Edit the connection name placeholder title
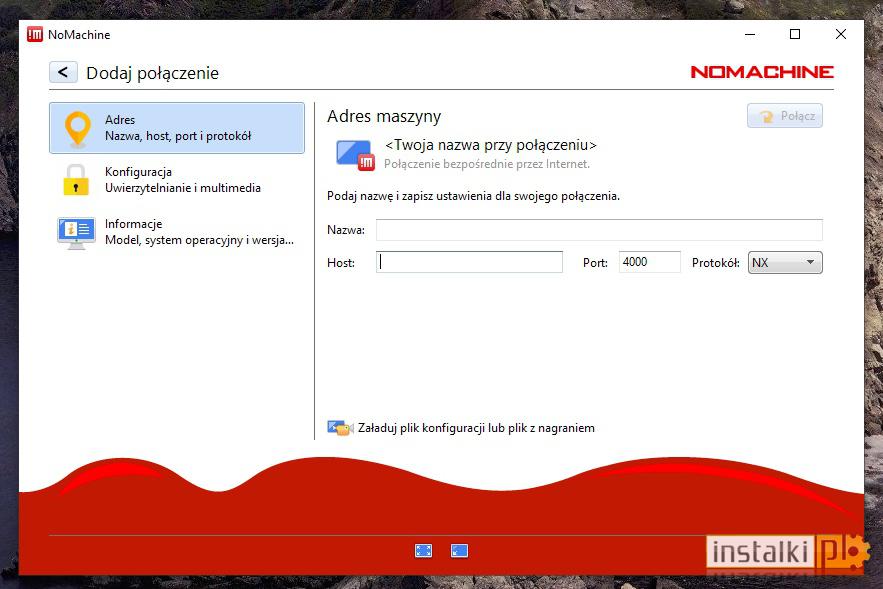The width and height of the screenshot is (883, 589). [x=490, y=145]
